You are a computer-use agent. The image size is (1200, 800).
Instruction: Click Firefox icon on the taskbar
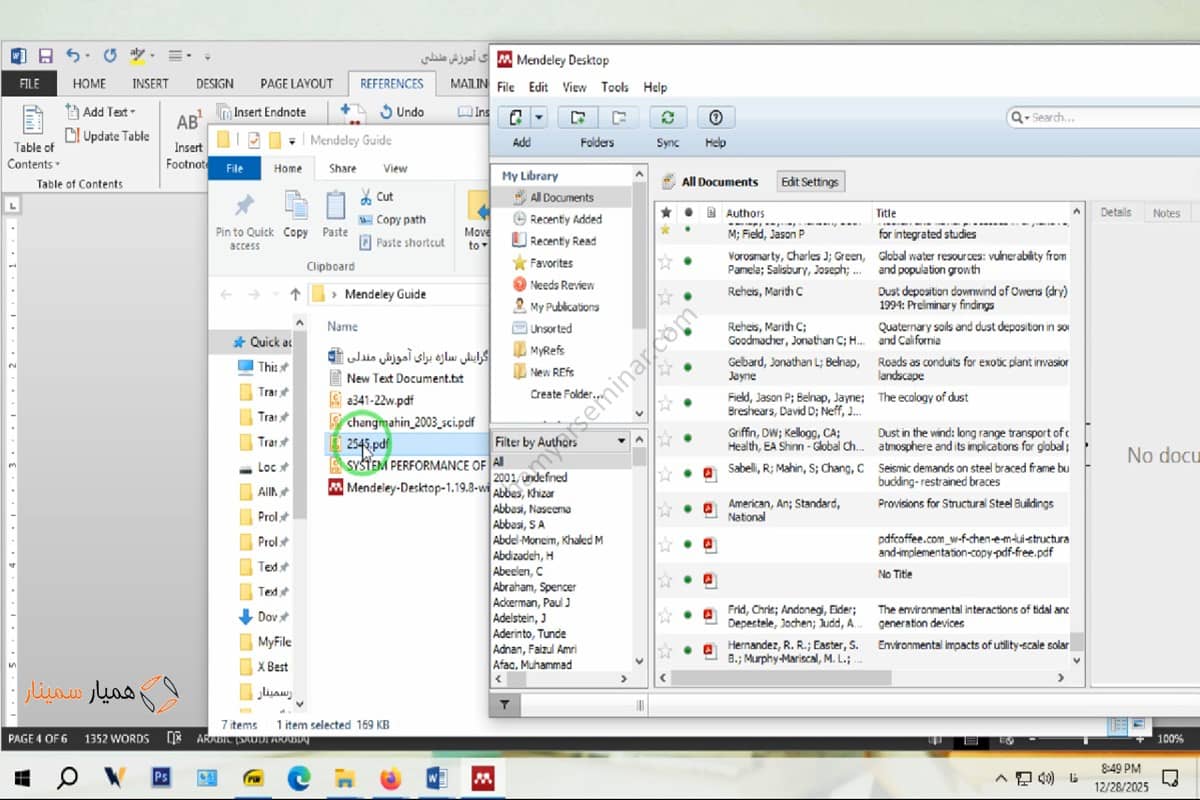389,778
